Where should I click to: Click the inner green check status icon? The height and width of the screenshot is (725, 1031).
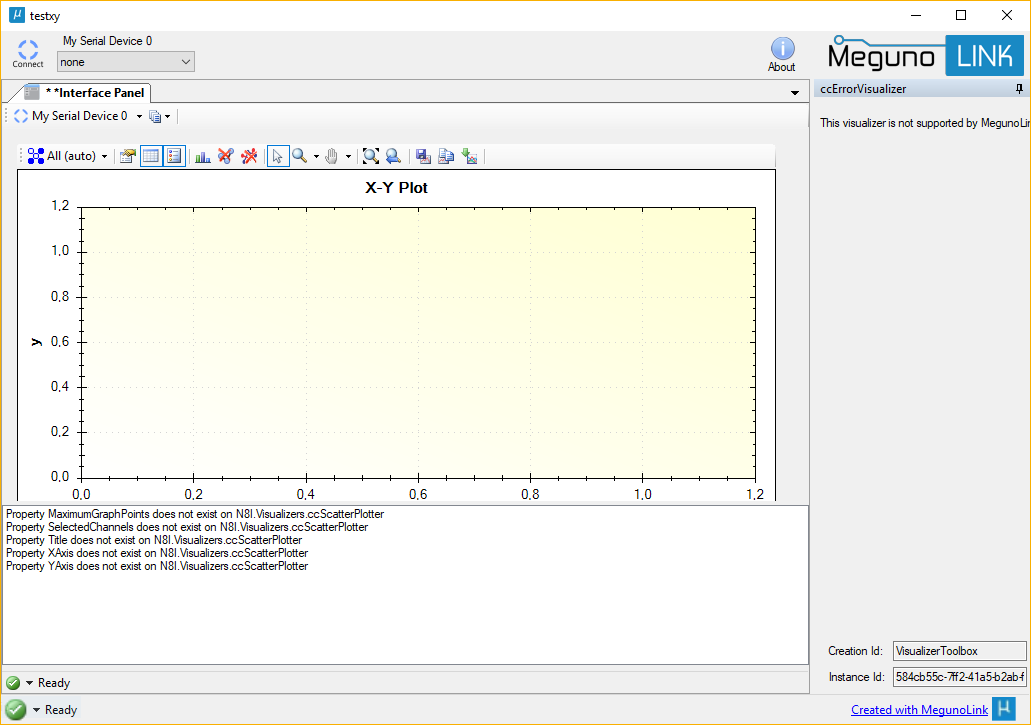point(13,683)
